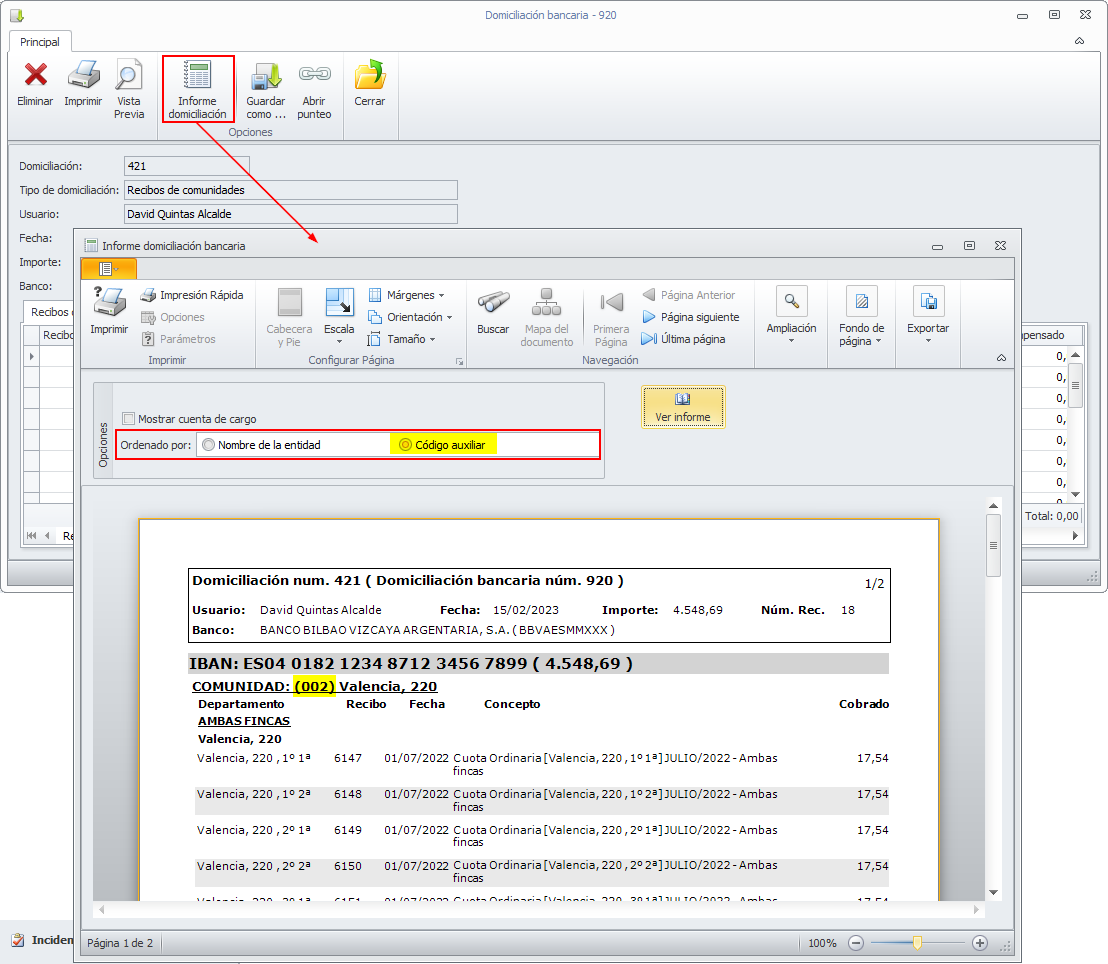1108x964 pixels.
Task: Click the Usuario field David Quintas Alcalde
Action: coord(290,214)
